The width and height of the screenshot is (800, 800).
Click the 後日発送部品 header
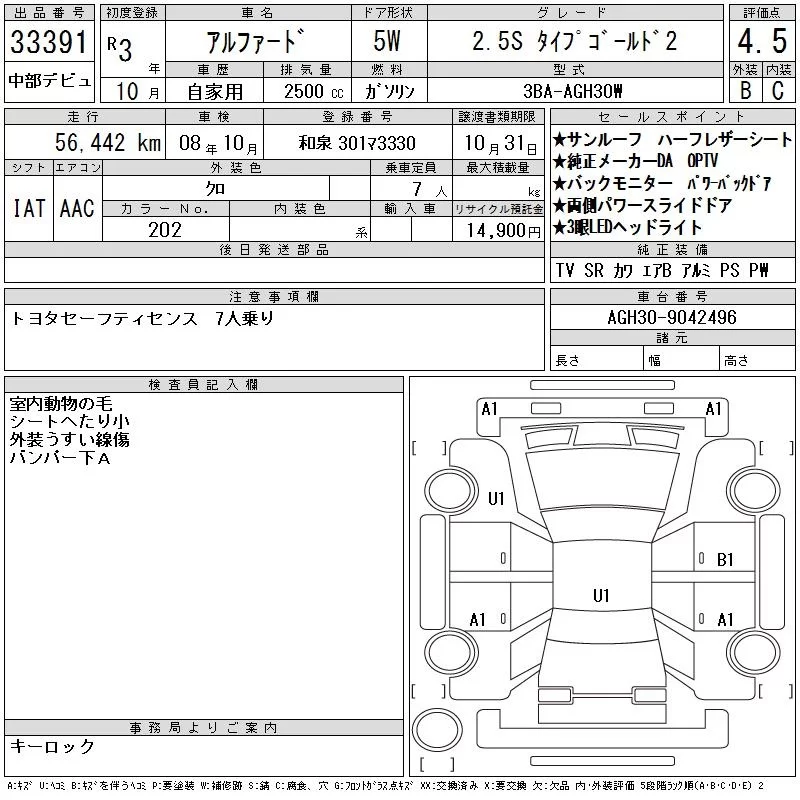click(274, 249)
